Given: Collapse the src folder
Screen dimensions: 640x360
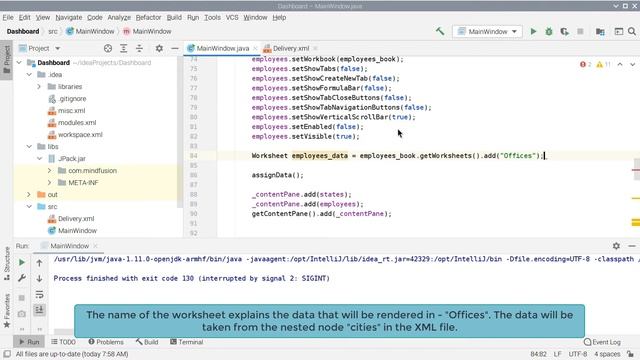Looking at the screenshot, I should [x=29, y=207].
